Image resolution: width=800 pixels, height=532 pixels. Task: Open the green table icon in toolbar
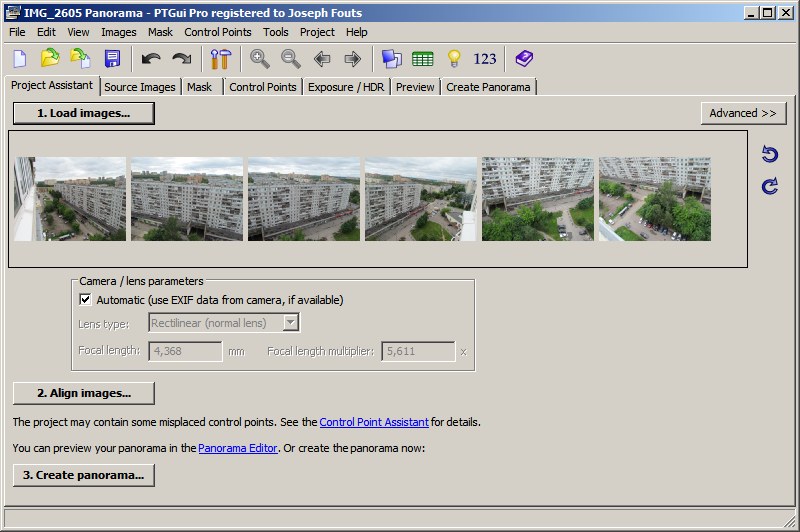coord(423,59)
